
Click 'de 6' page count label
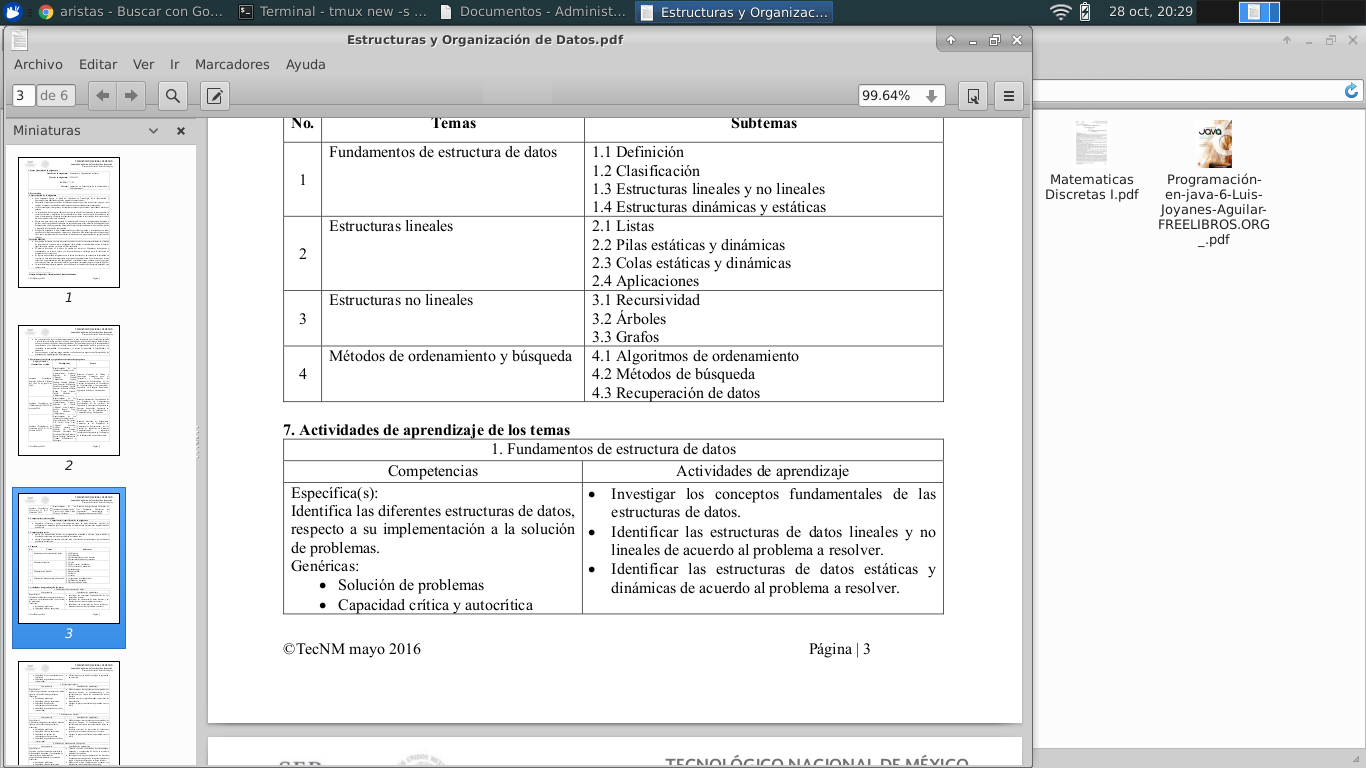click(54, 96)
